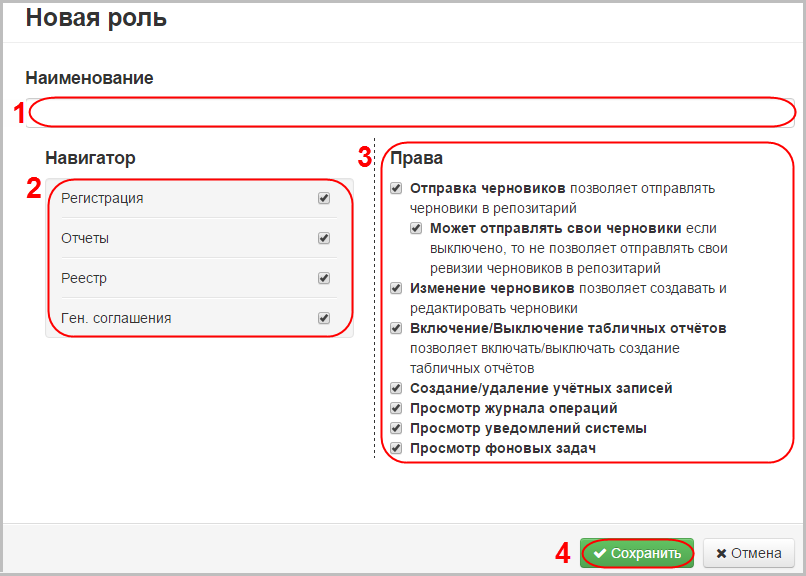The image size is (806, 576).
Task: Click the Отмена button
Action: click(749, 553)
